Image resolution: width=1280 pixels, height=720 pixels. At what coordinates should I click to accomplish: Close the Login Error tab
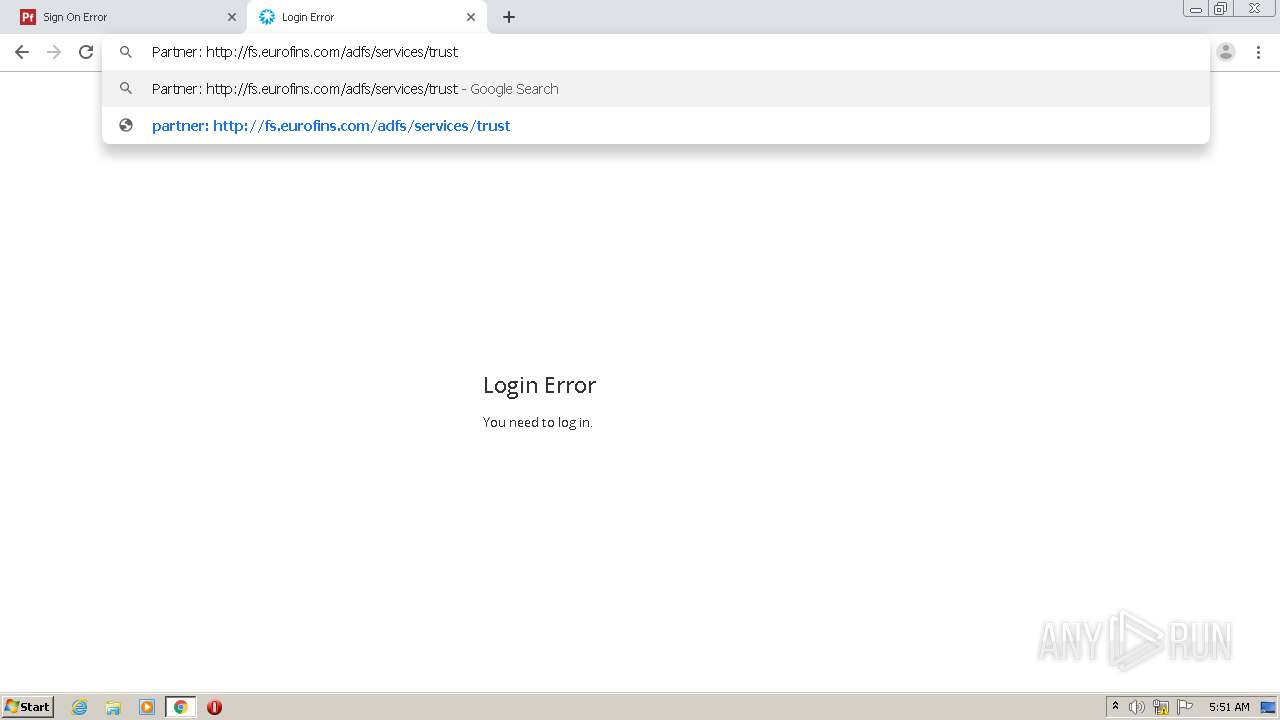pos(471,17)
